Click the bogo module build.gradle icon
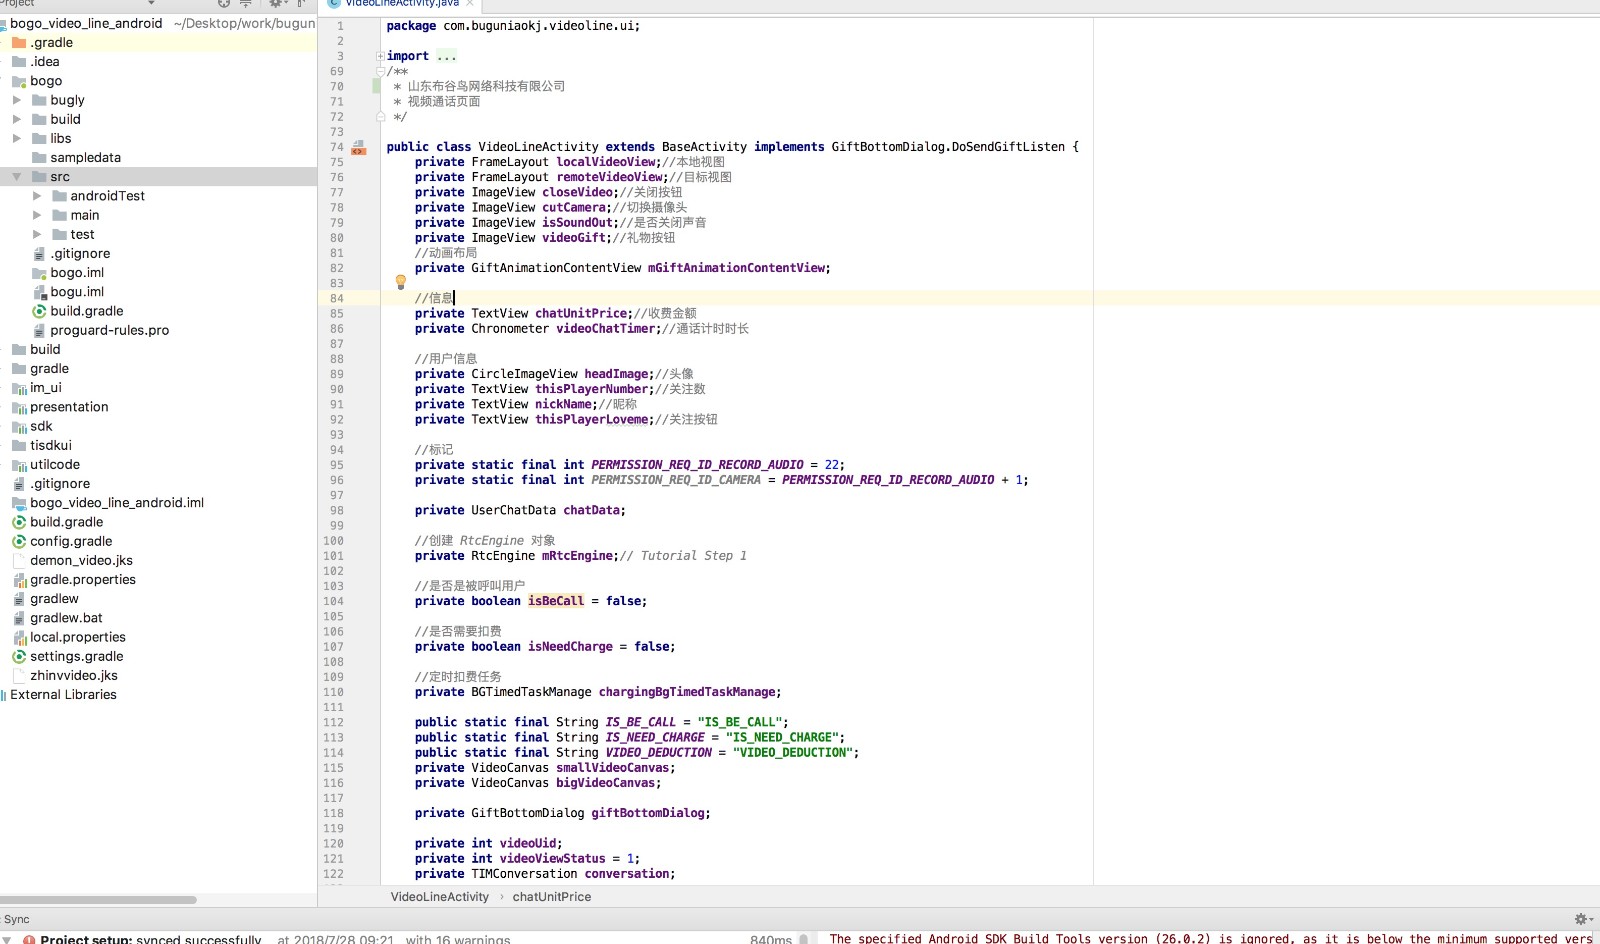 click(39, 311)
